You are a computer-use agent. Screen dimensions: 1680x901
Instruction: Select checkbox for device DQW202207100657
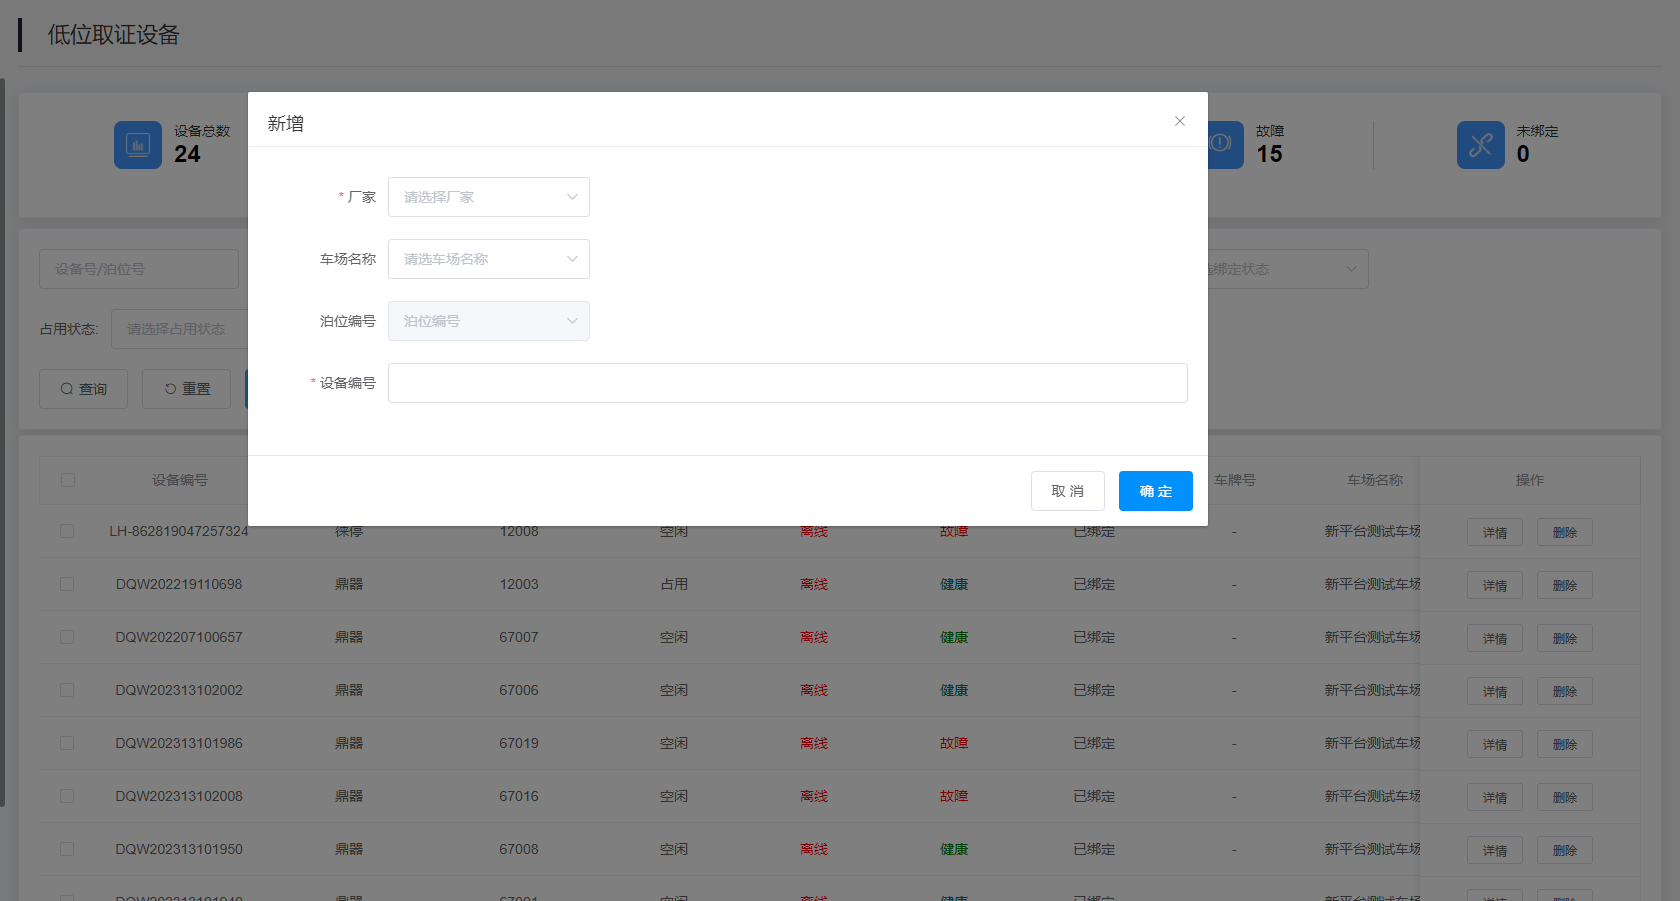point(67,637)
